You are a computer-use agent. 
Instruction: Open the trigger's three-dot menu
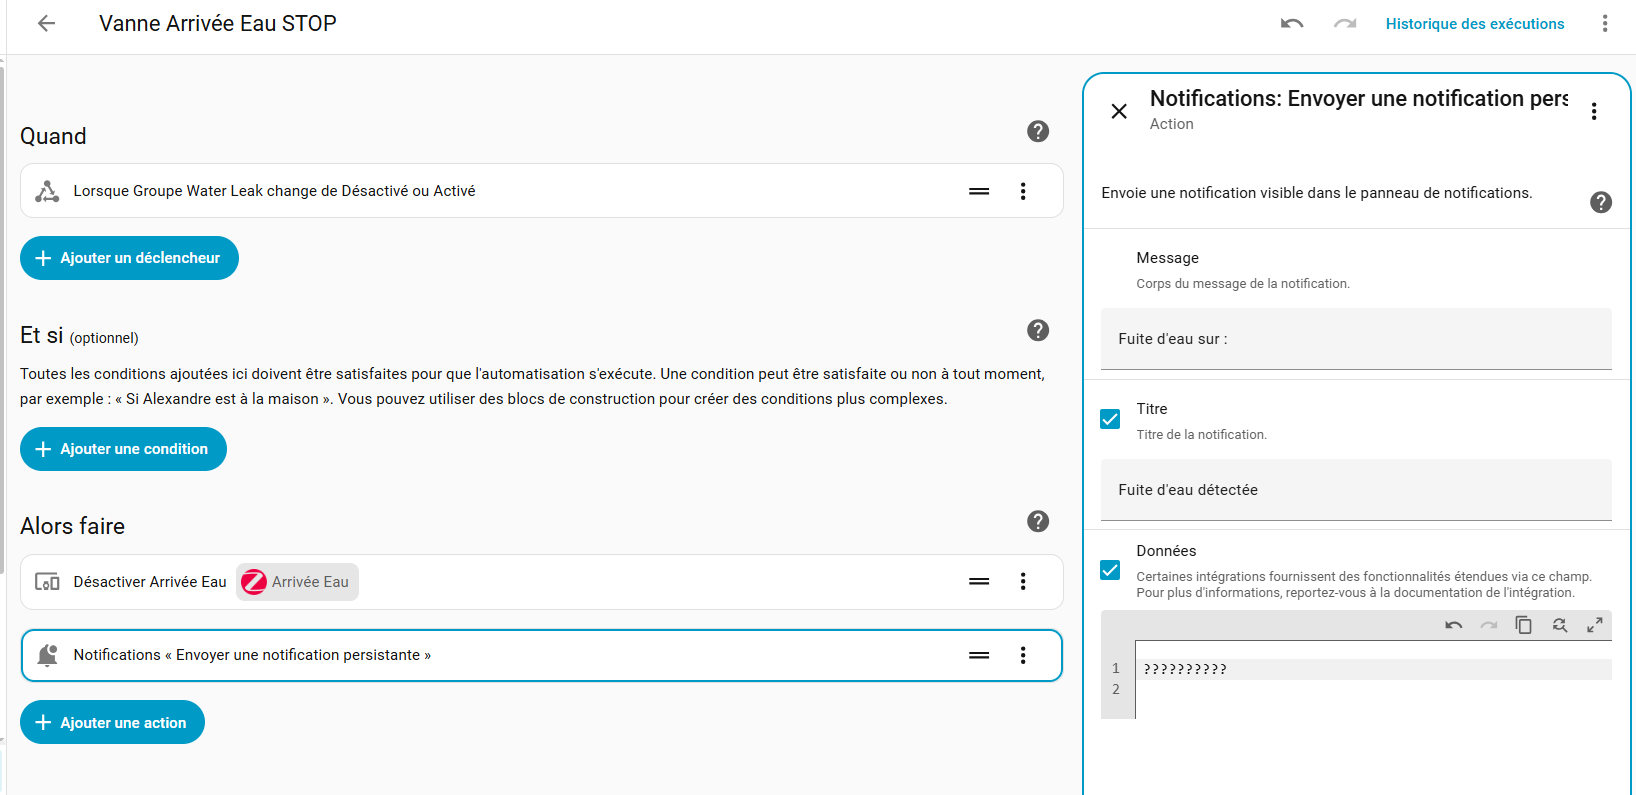pyautogui.click(x=1023, y=191)
